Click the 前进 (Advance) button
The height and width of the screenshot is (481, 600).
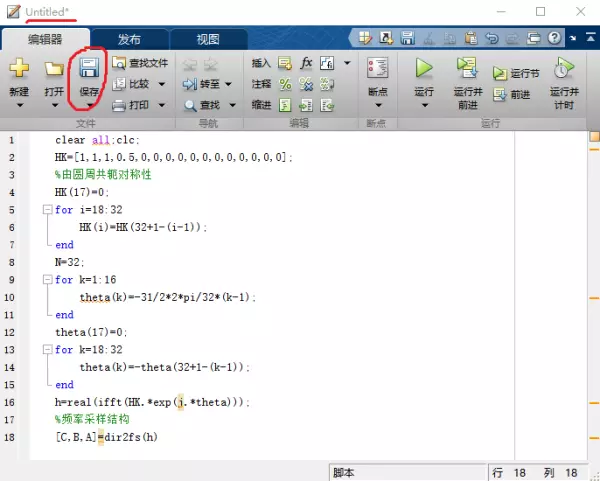click(x=512, y=94)
